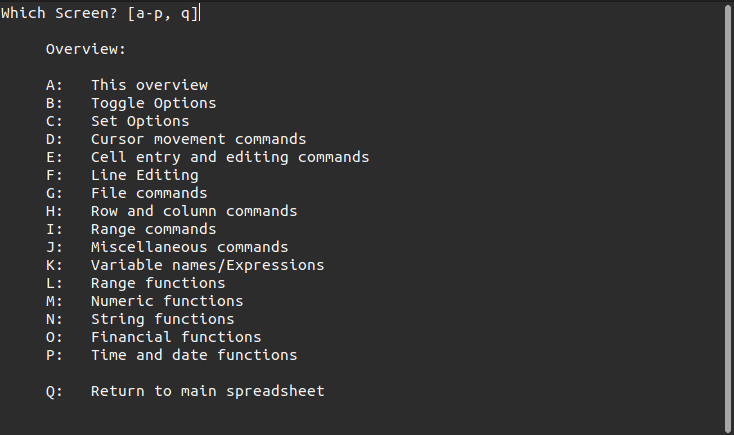The image size is (734, 435).
Task: Select the 'B: Toggle Options' line
Action: (131, 103)
